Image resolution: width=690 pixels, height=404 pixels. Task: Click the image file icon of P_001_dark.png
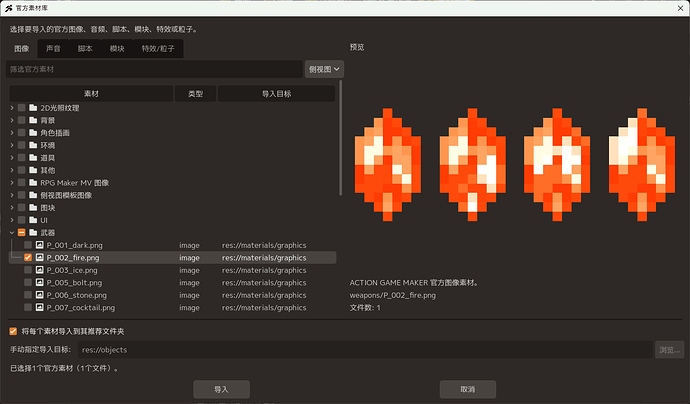click(x=40, y=245)
